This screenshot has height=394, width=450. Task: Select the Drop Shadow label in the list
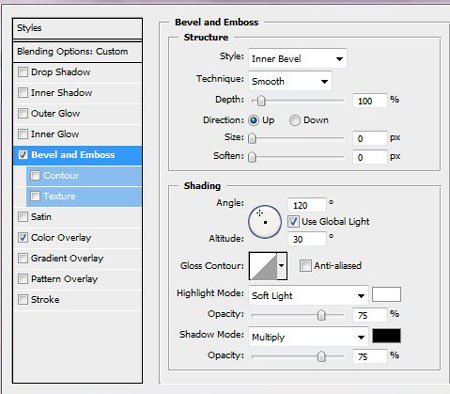60,72
